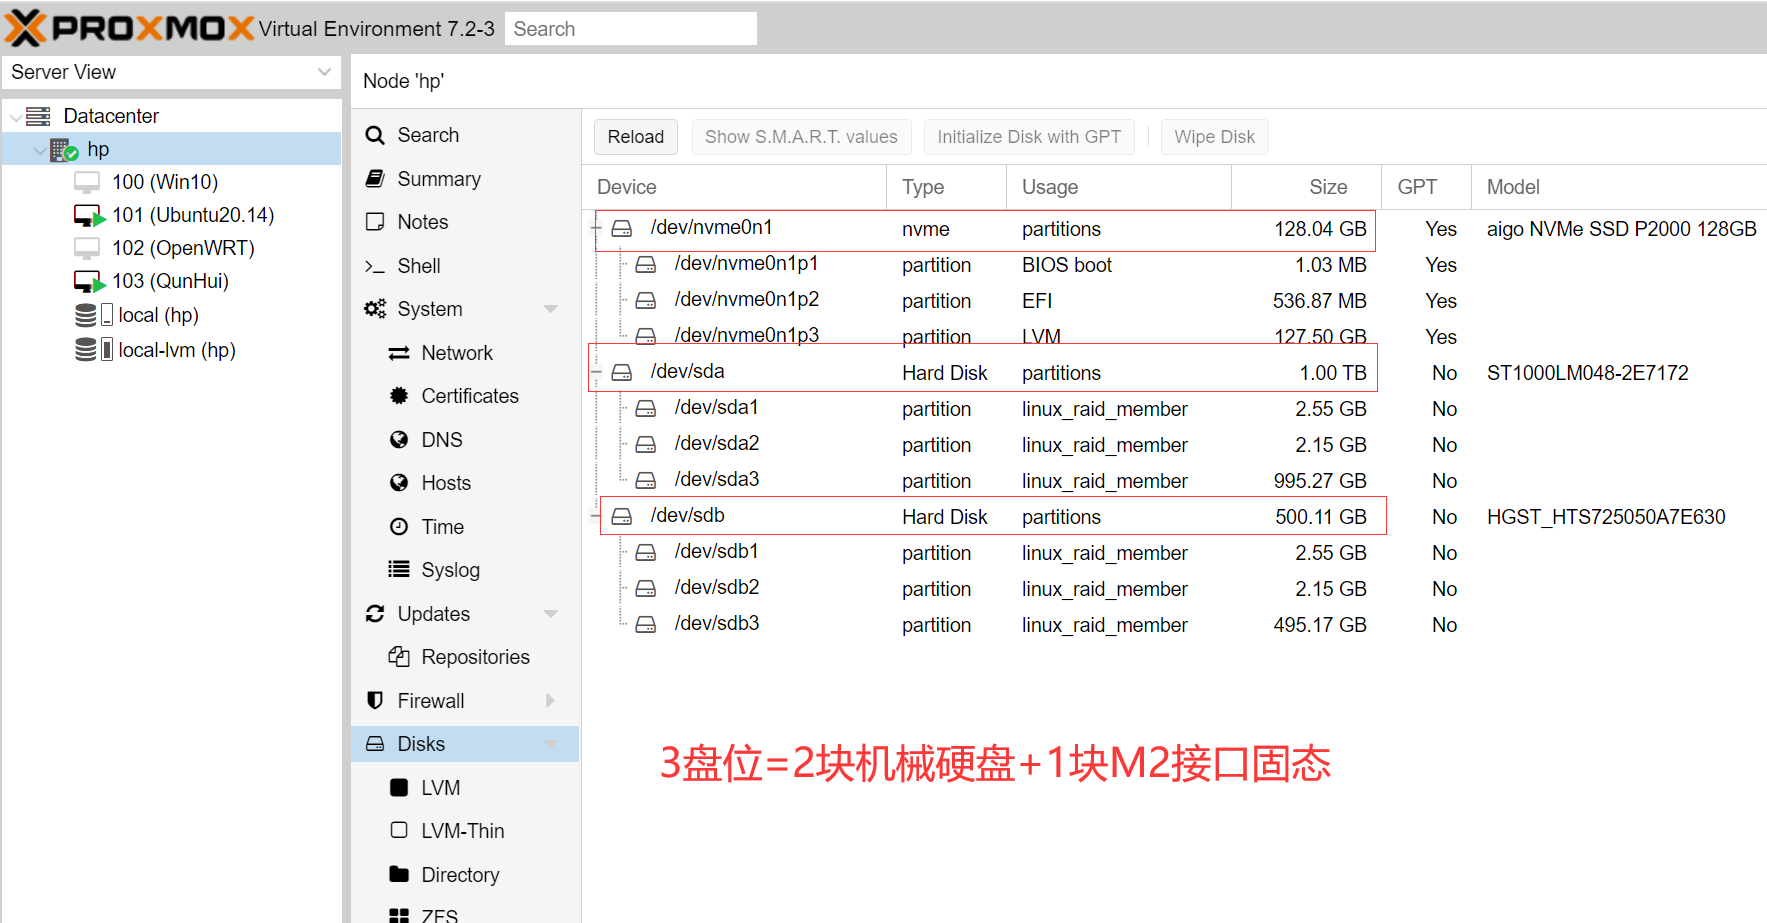The image size is (1767, 923).
Task: Click the Shell terminal icon in the node menu
Action: pyautogui.click(x=375, y=266)
